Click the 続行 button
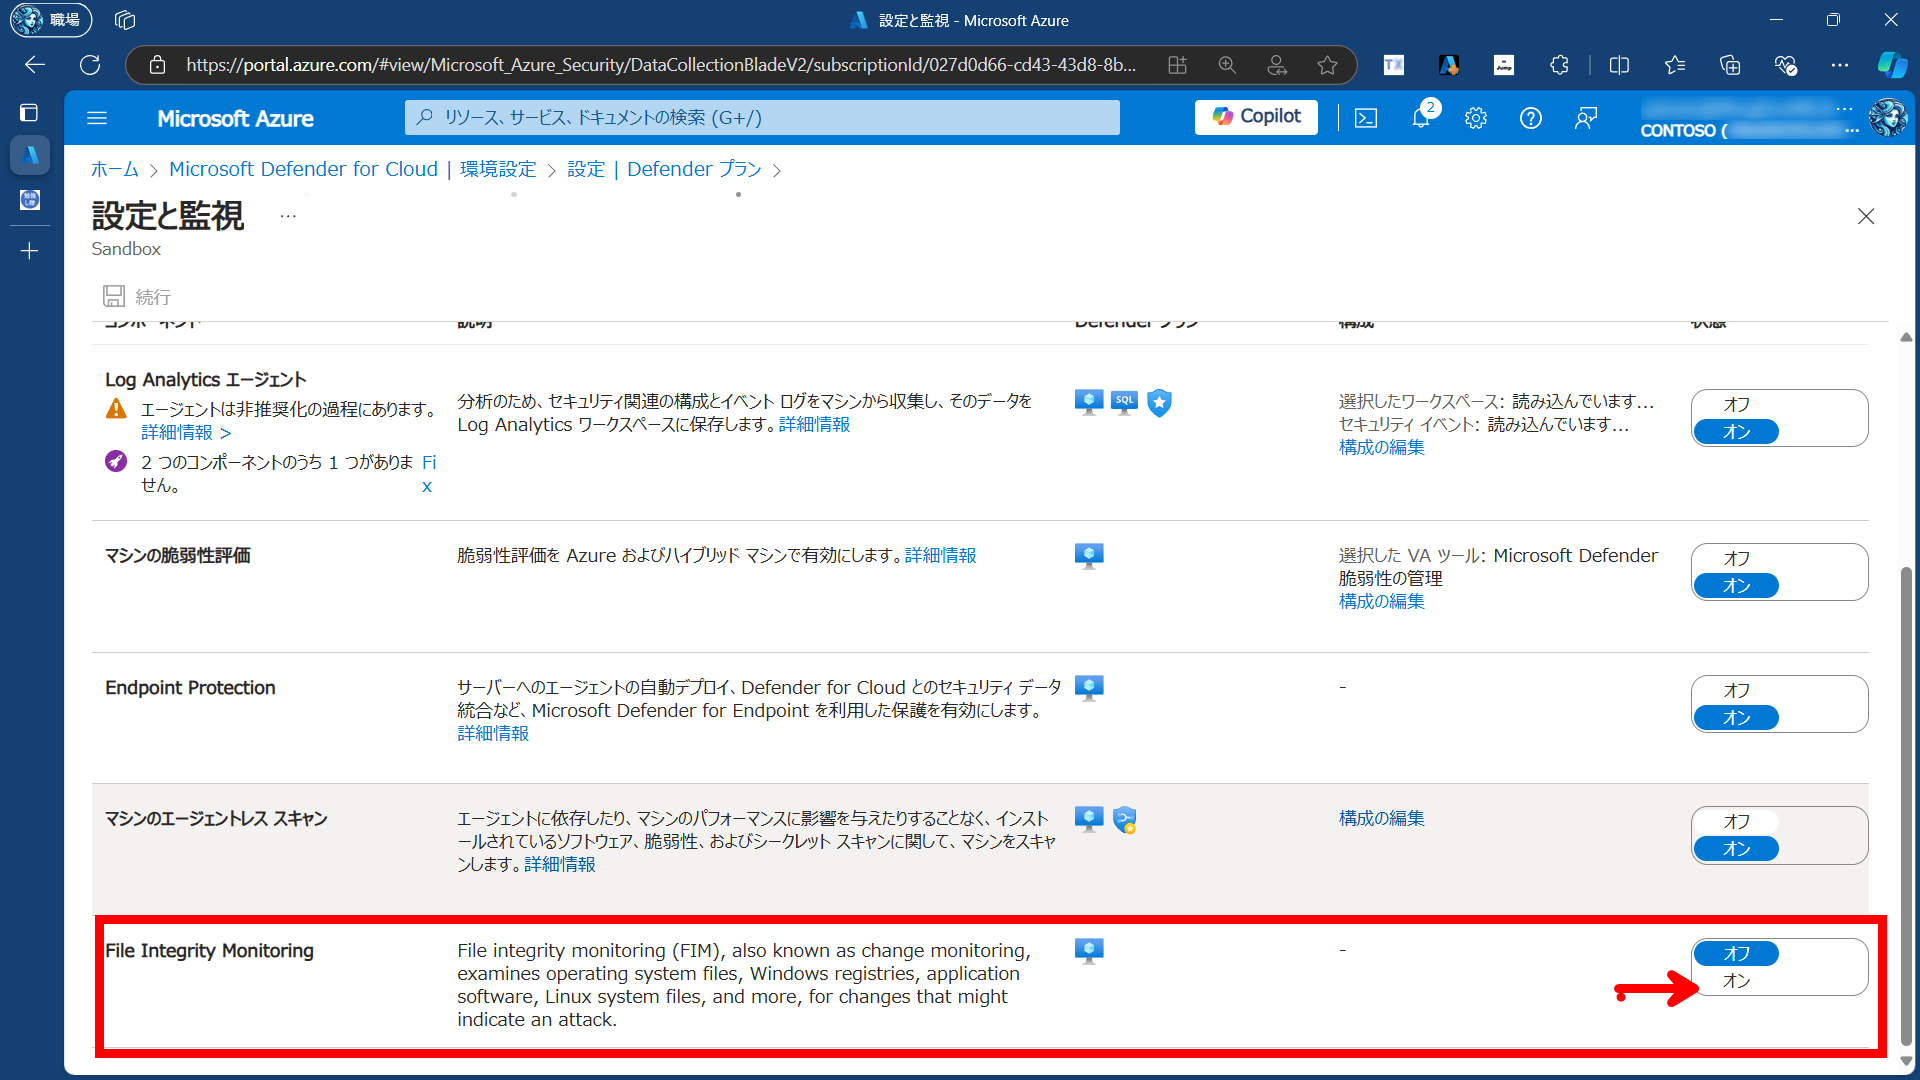Screen dimensions: 1920x1080 pyautogui.click(x=137, y=296)
